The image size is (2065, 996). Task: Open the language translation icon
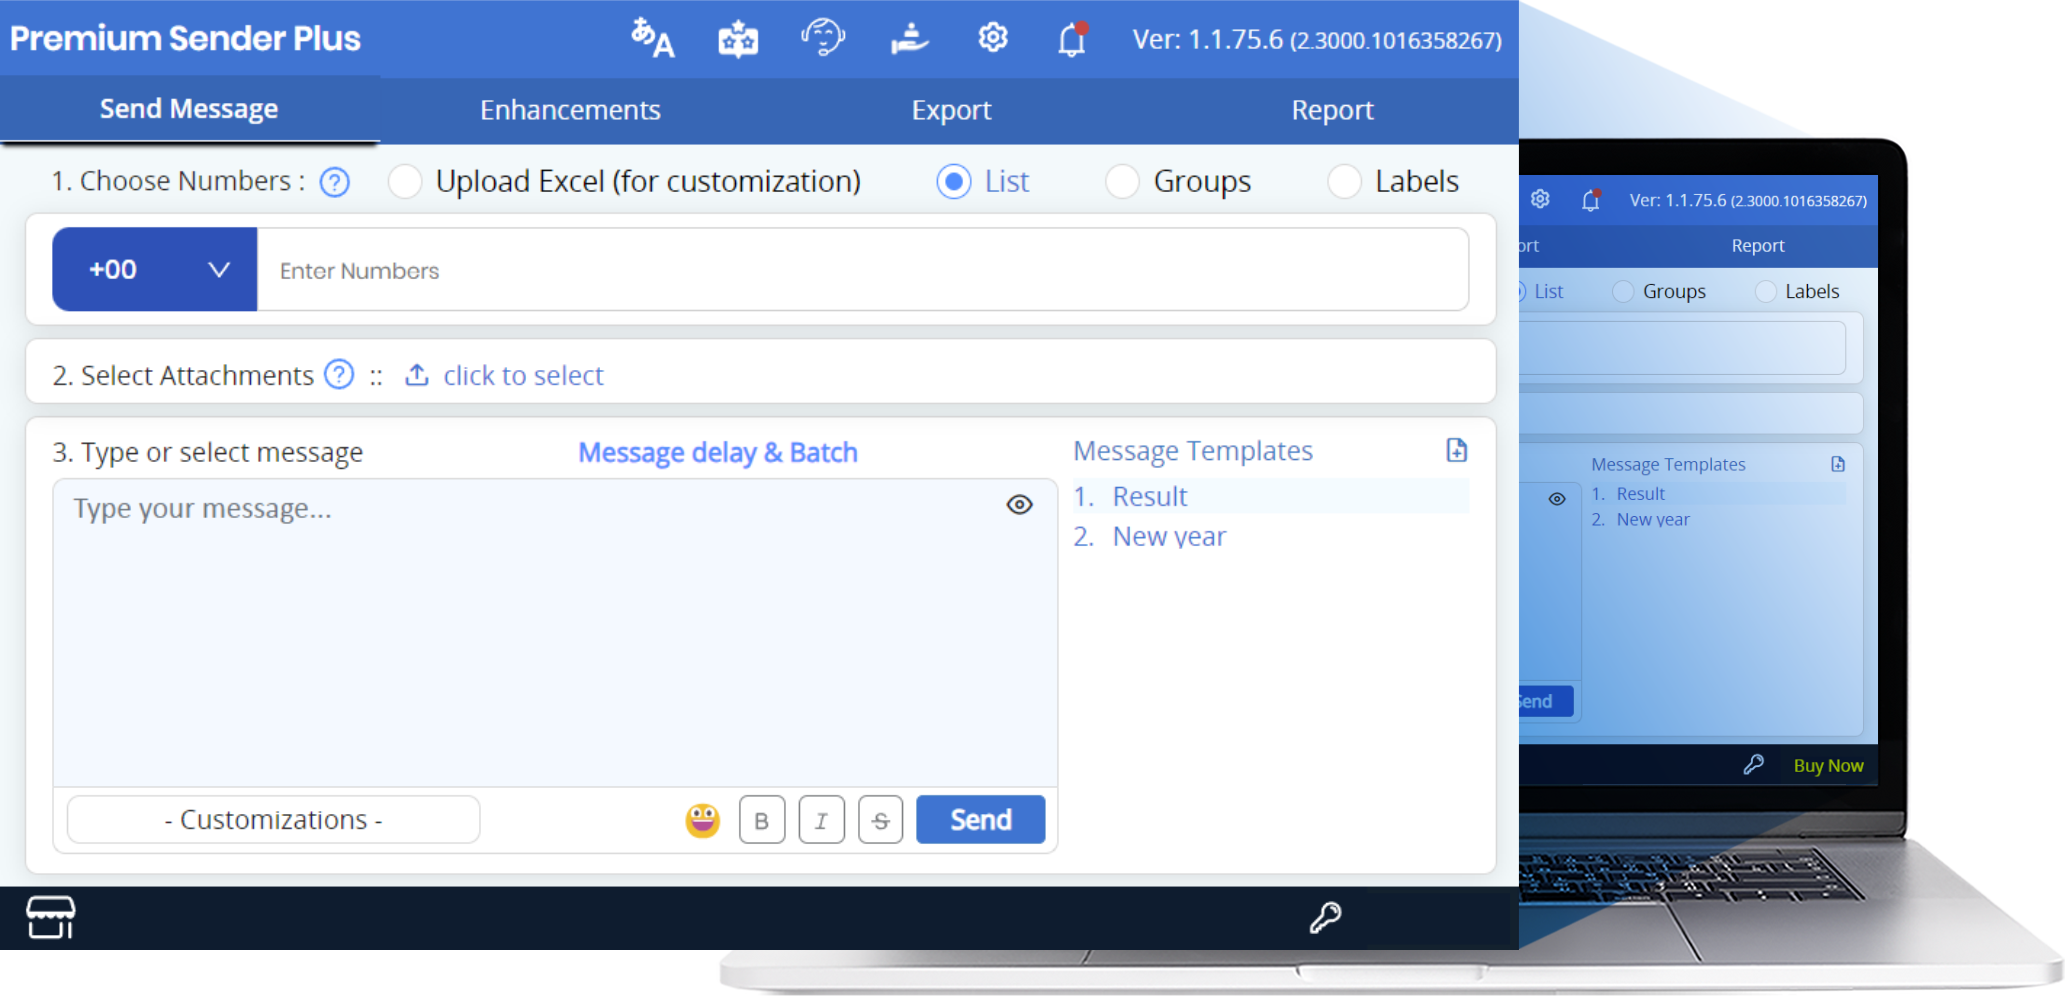(652, 39)
